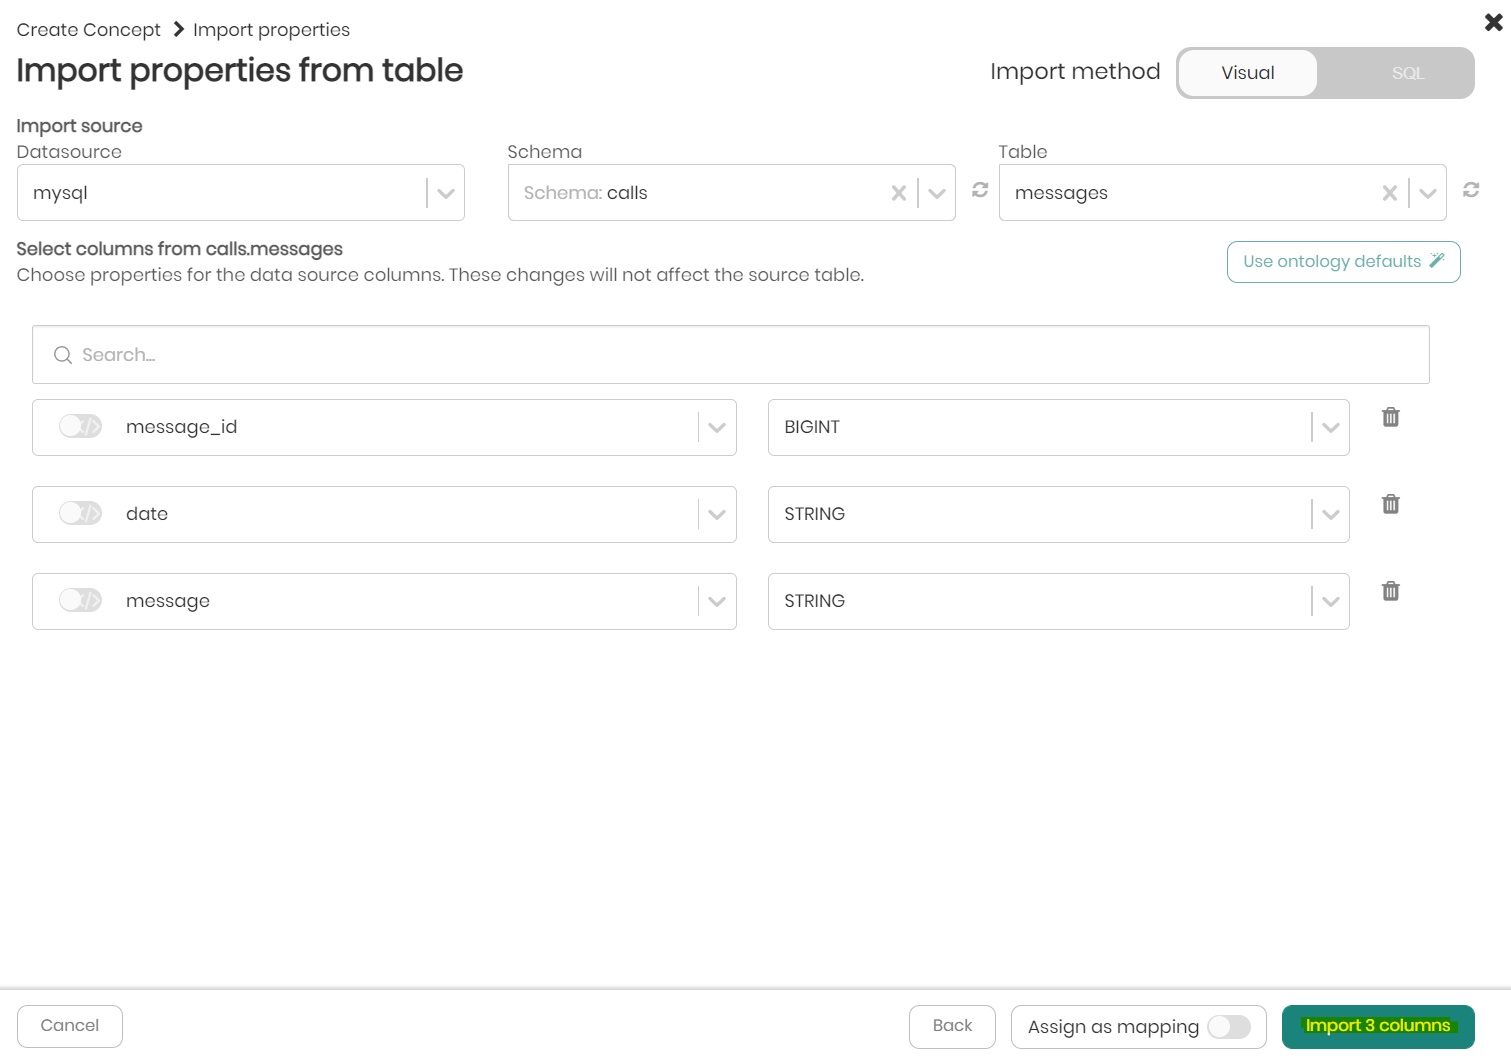
Task: Delete the message_id column row
Action: (x=1390, y=417)
